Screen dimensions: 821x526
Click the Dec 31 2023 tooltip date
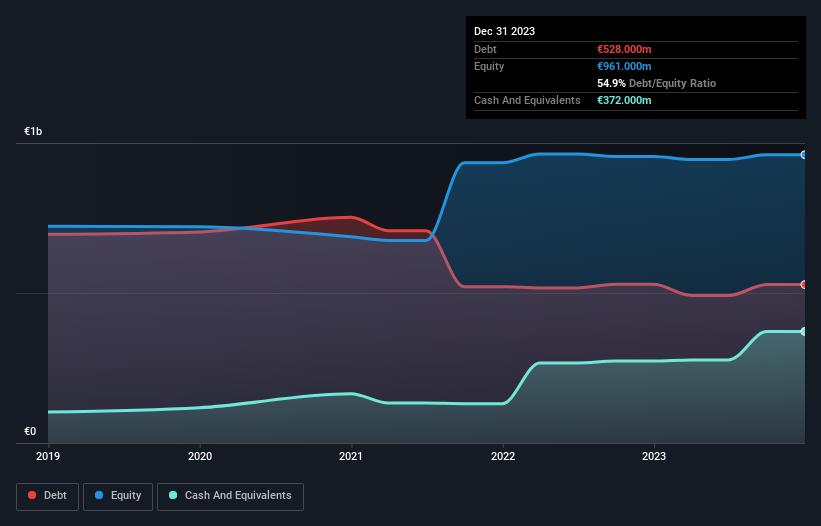point(504,31)
